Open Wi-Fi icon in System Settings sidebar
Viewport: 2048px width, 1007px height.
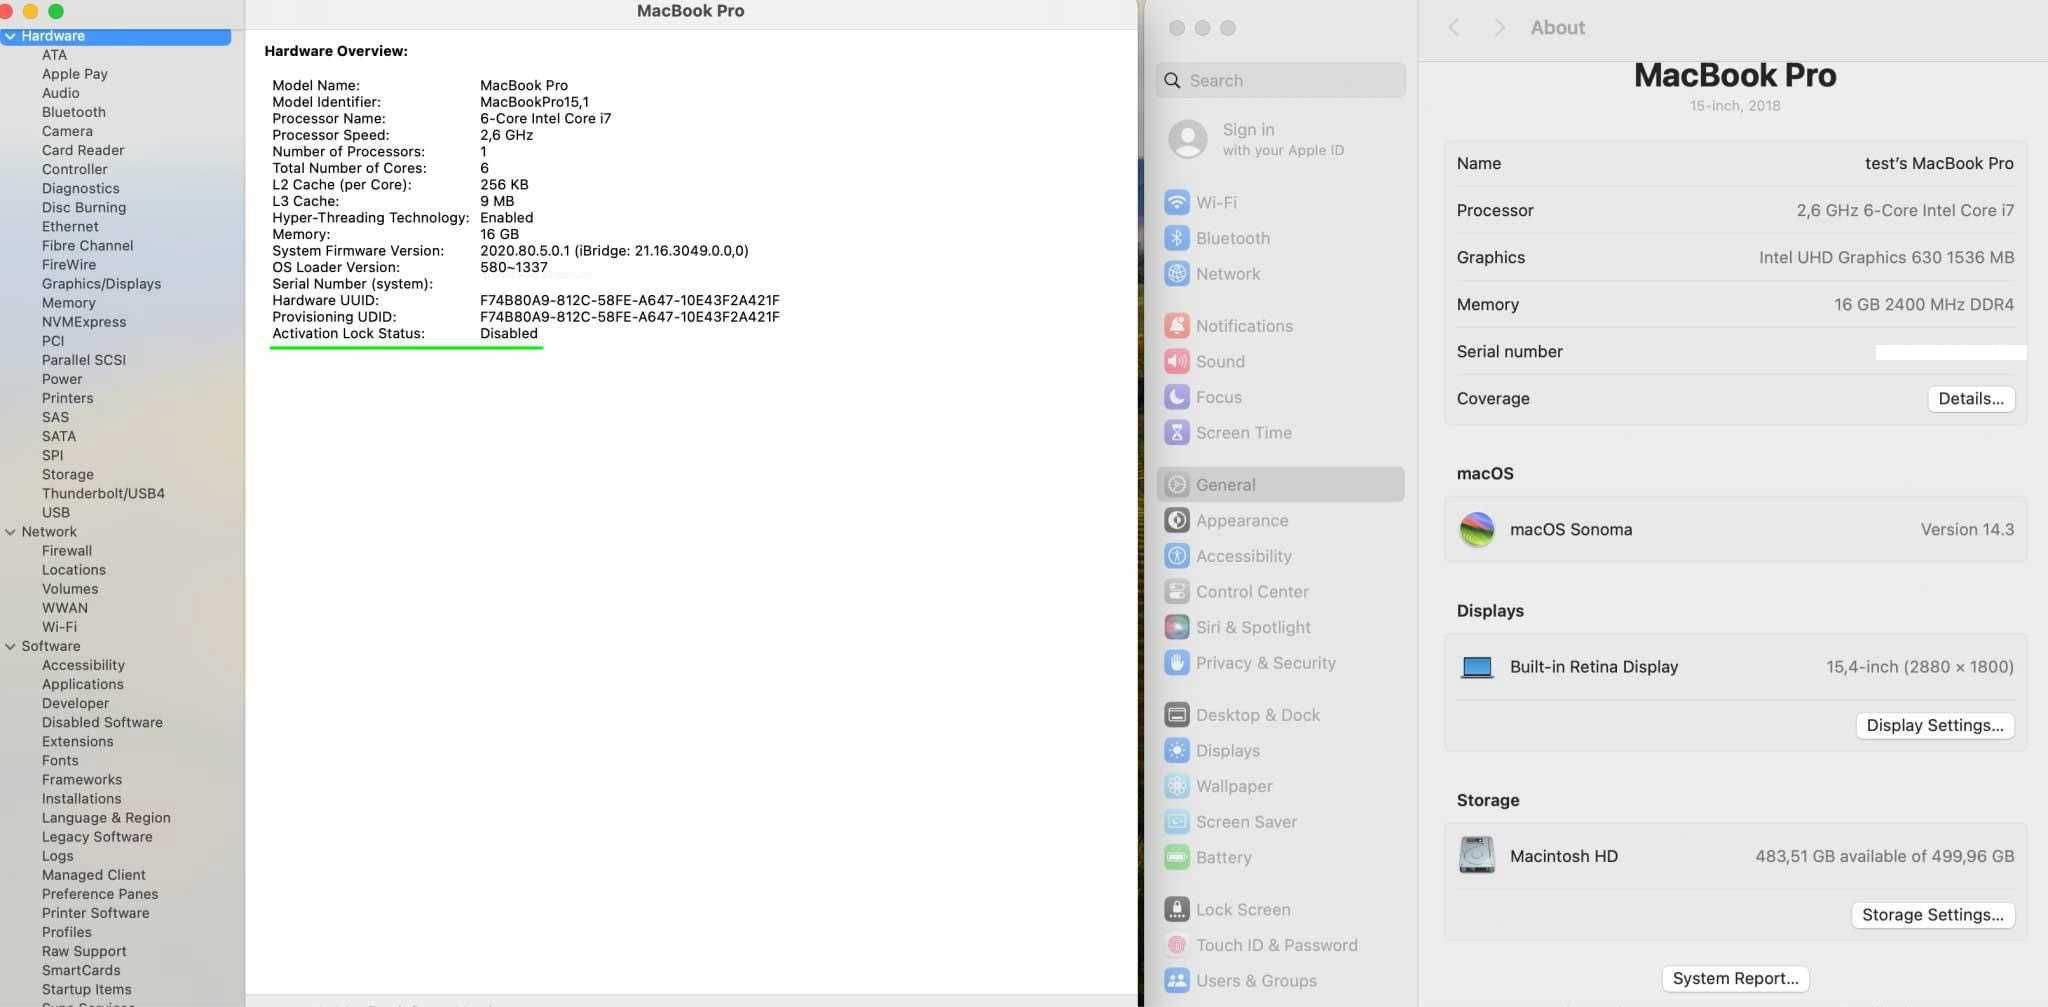1177,202
